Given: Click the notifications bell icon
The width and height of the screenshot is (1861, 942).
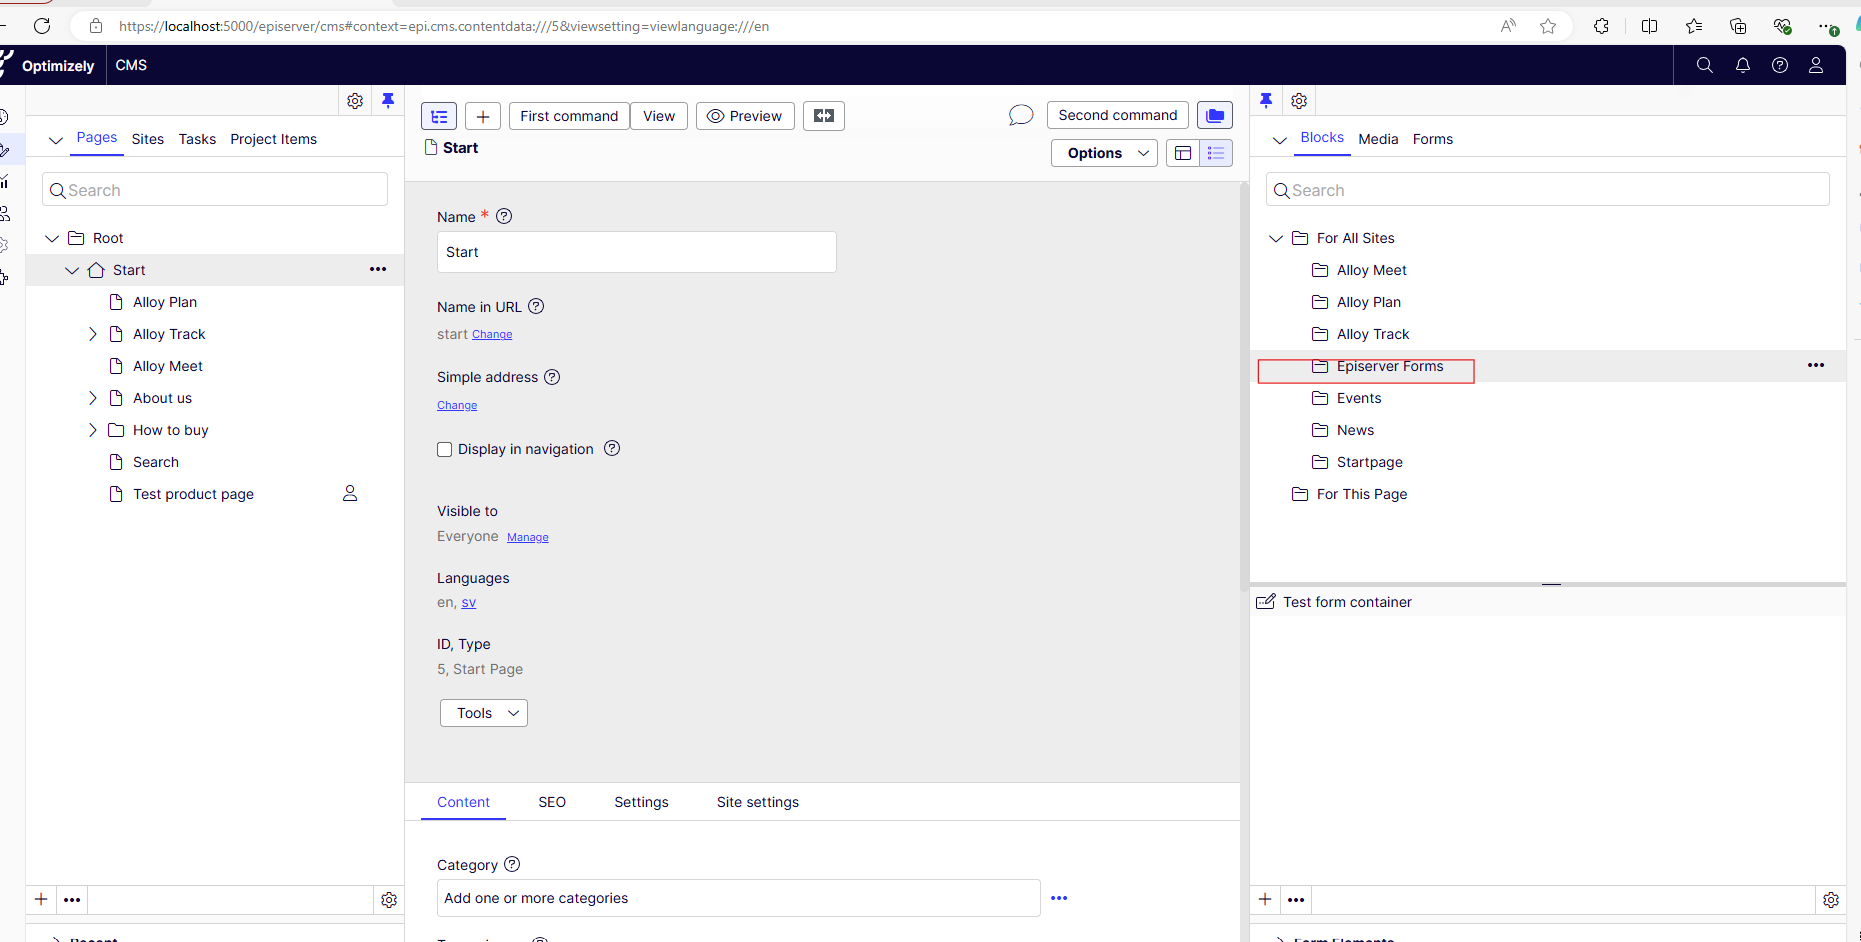Looking at the screenshot, I should [1742, 65].
